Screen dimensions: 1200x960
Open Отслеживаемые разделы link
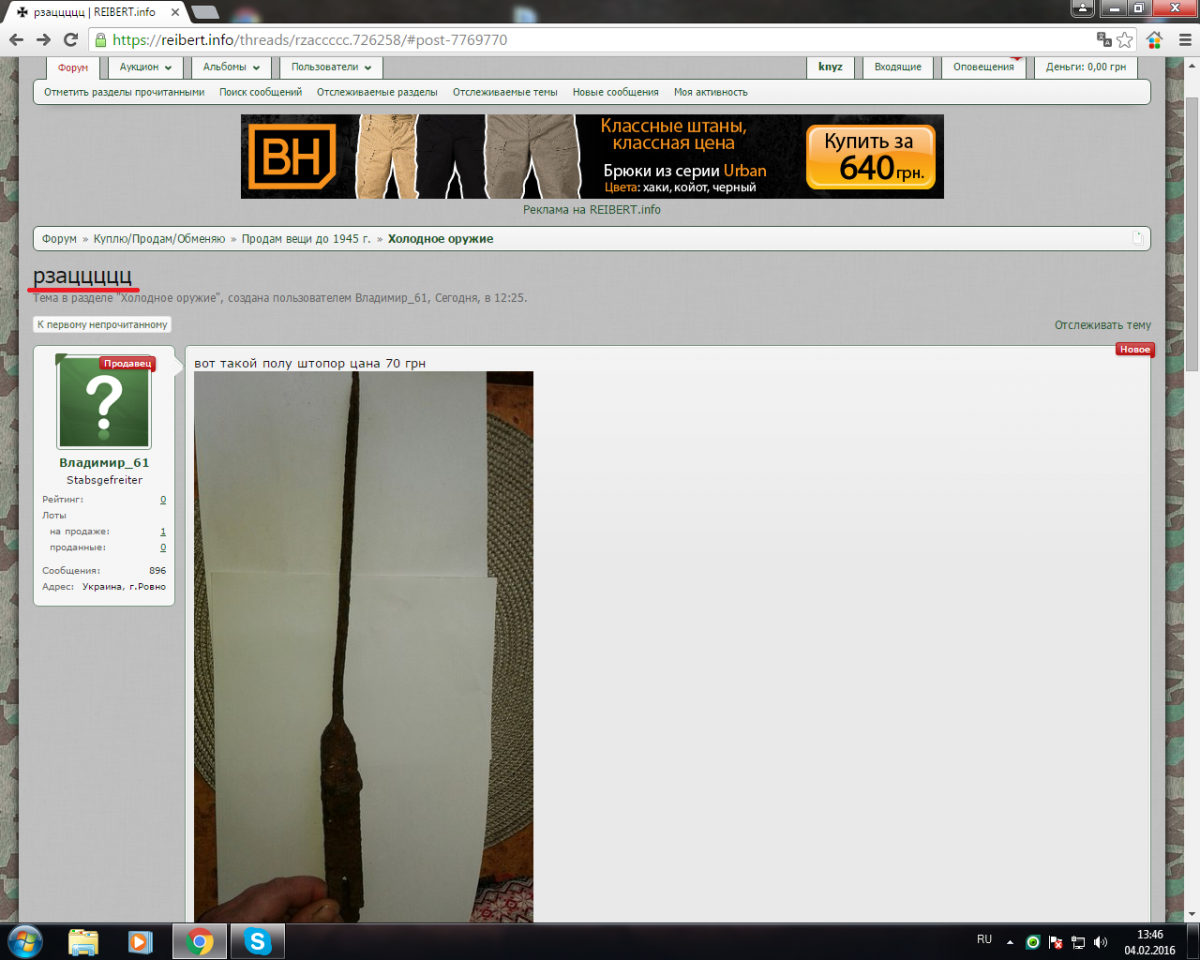click(x=377, y=92)
